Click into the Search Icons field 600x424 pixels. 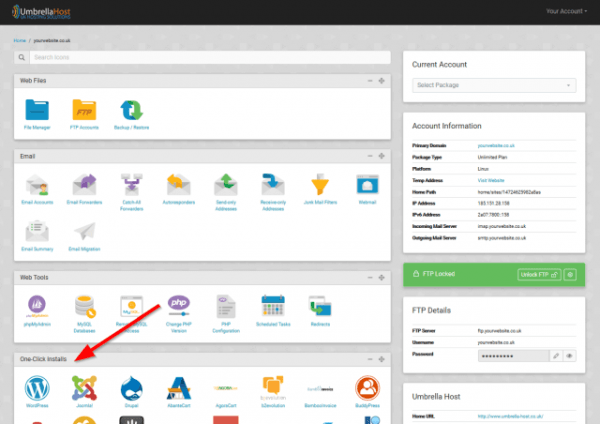200,57
